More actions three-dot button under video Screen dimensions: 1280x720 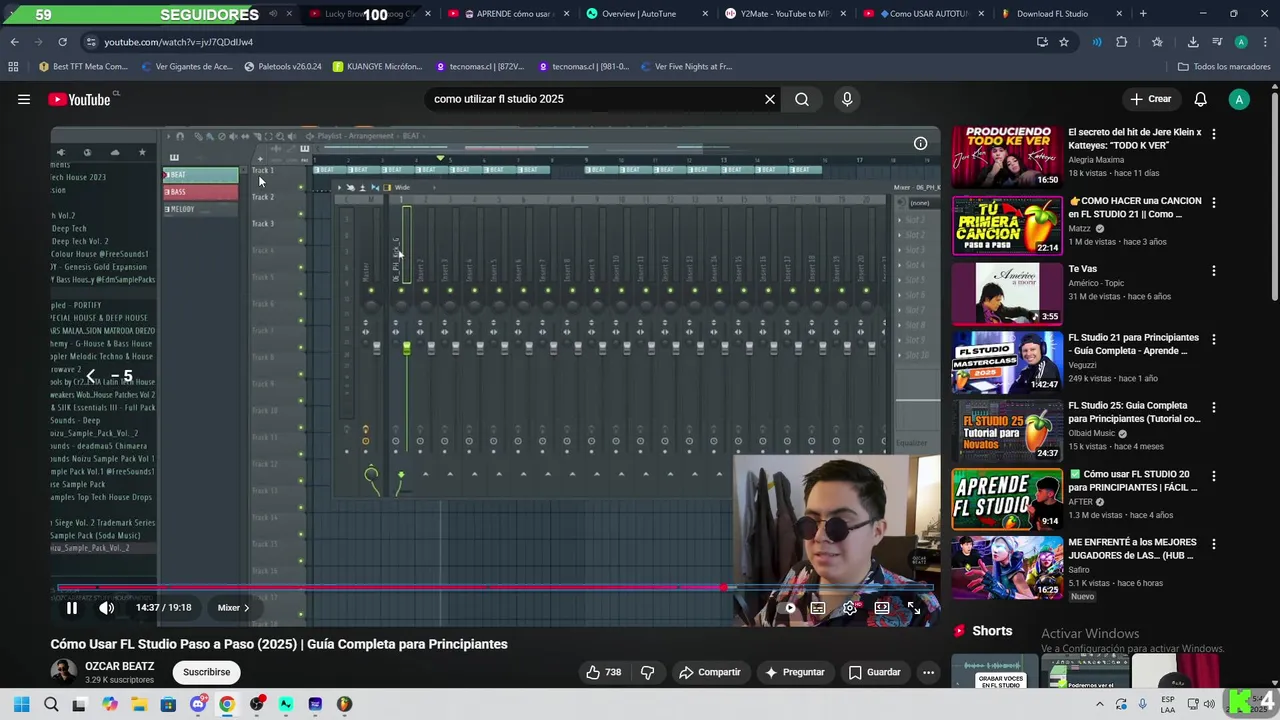(928, 672)
